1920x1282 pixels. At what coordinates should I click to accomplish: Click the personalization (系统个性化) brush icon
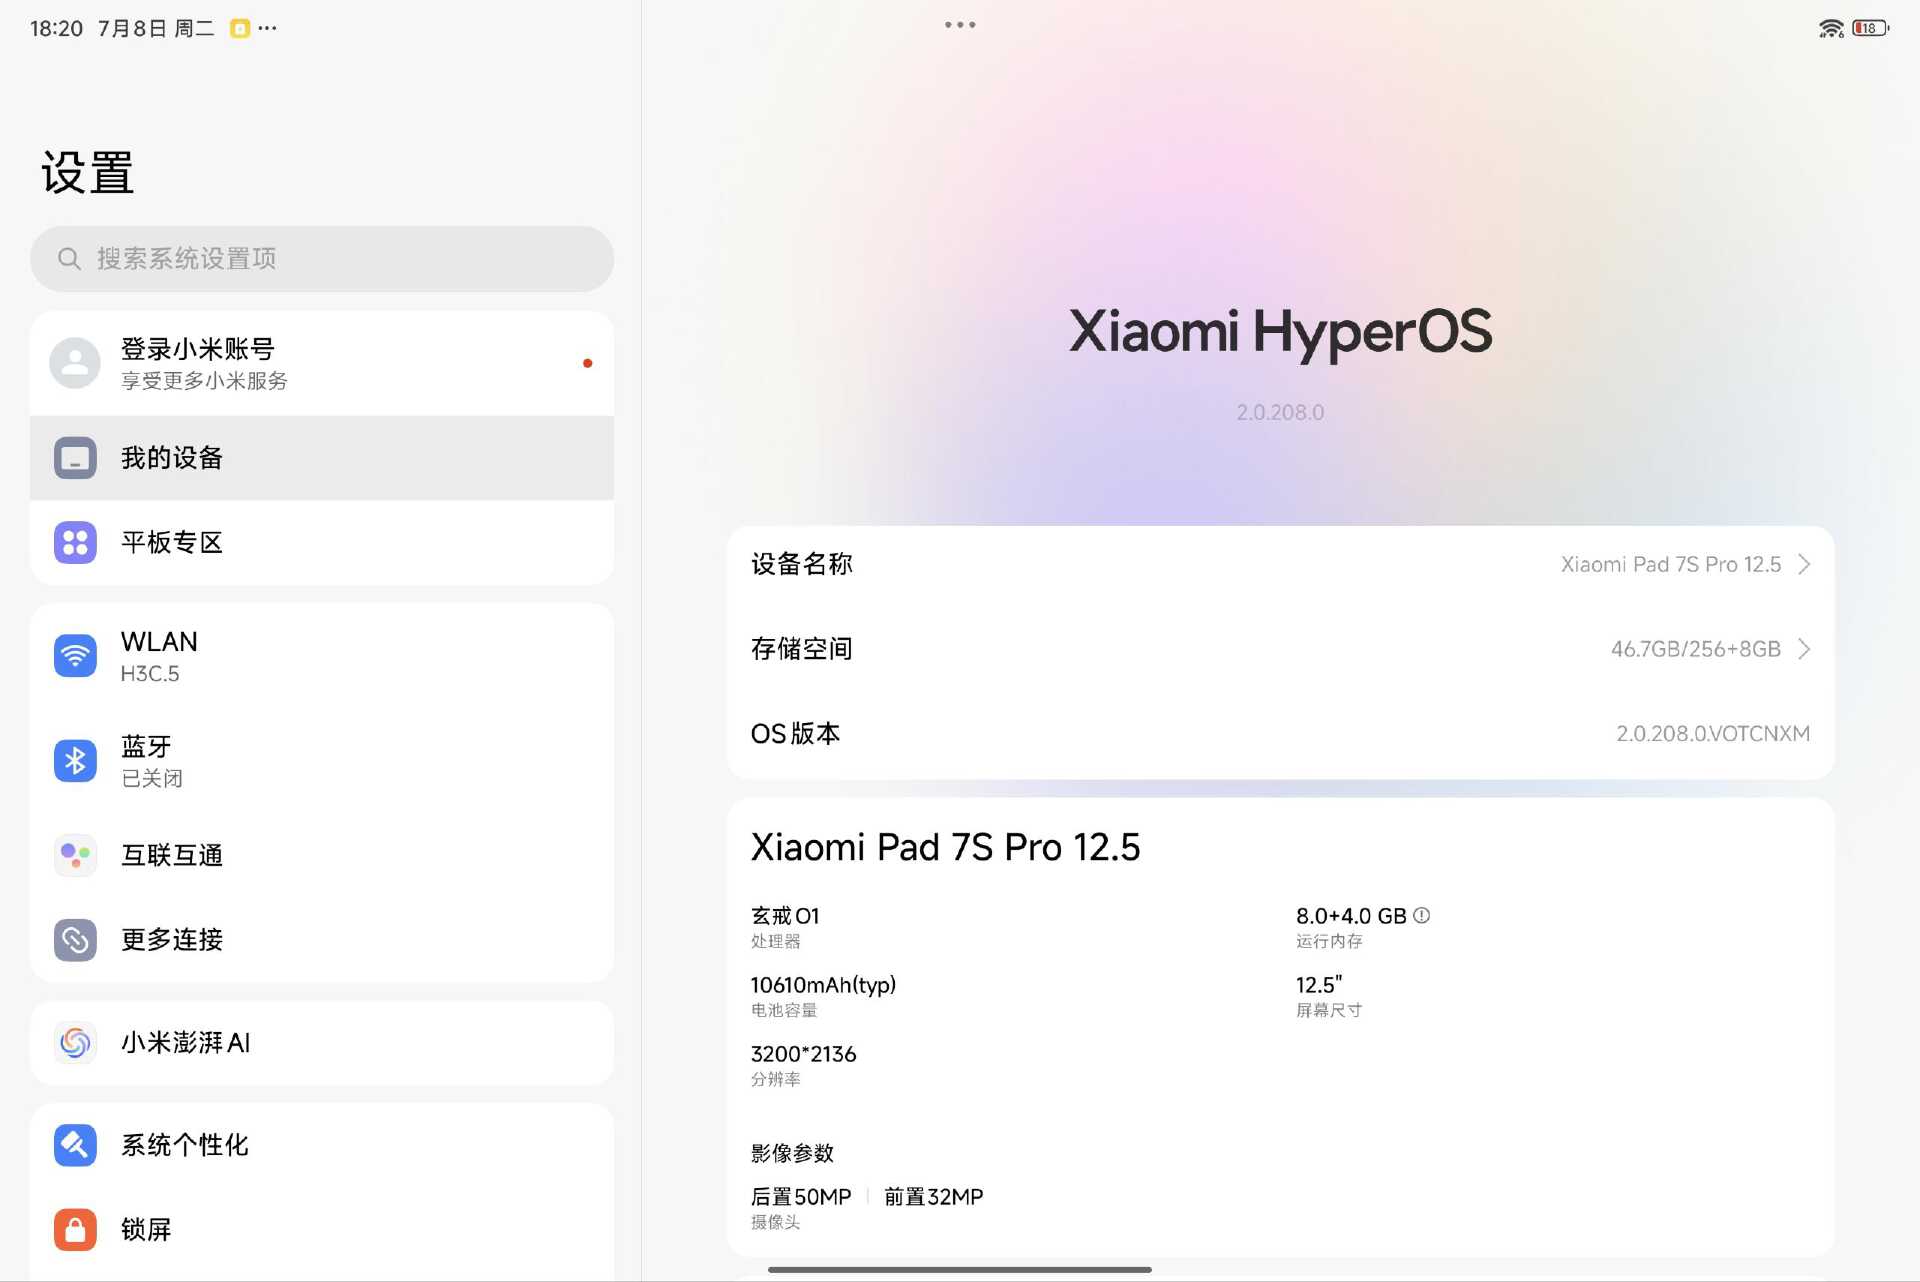tap(75, 1145)
